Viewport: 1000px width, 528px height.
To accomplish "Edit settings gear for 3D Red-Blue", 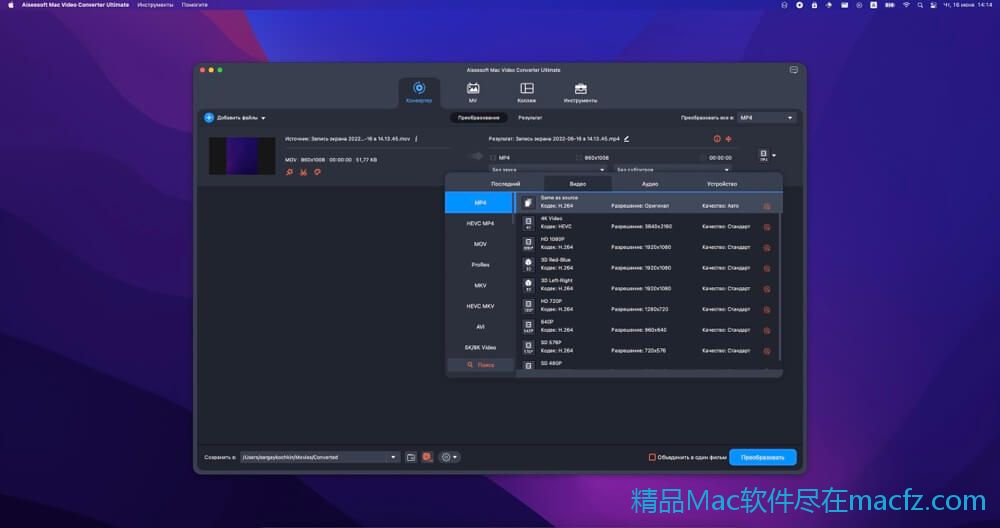I will click(x=767, y=268).
